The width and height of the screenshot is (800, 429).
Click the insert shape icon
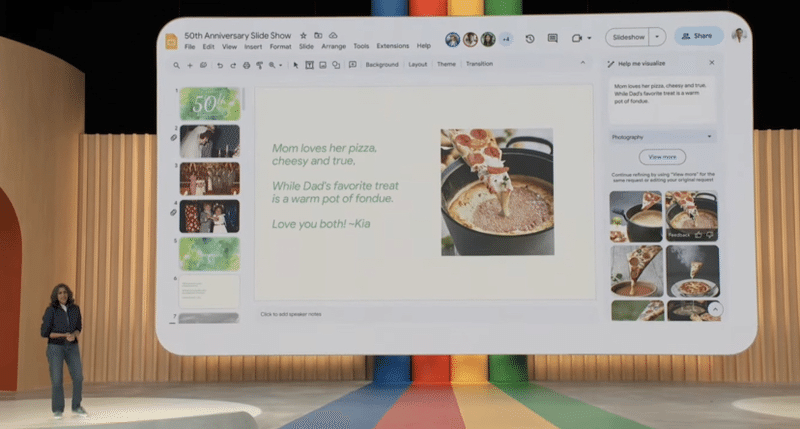pyautogui.click(x=336, y=65)
